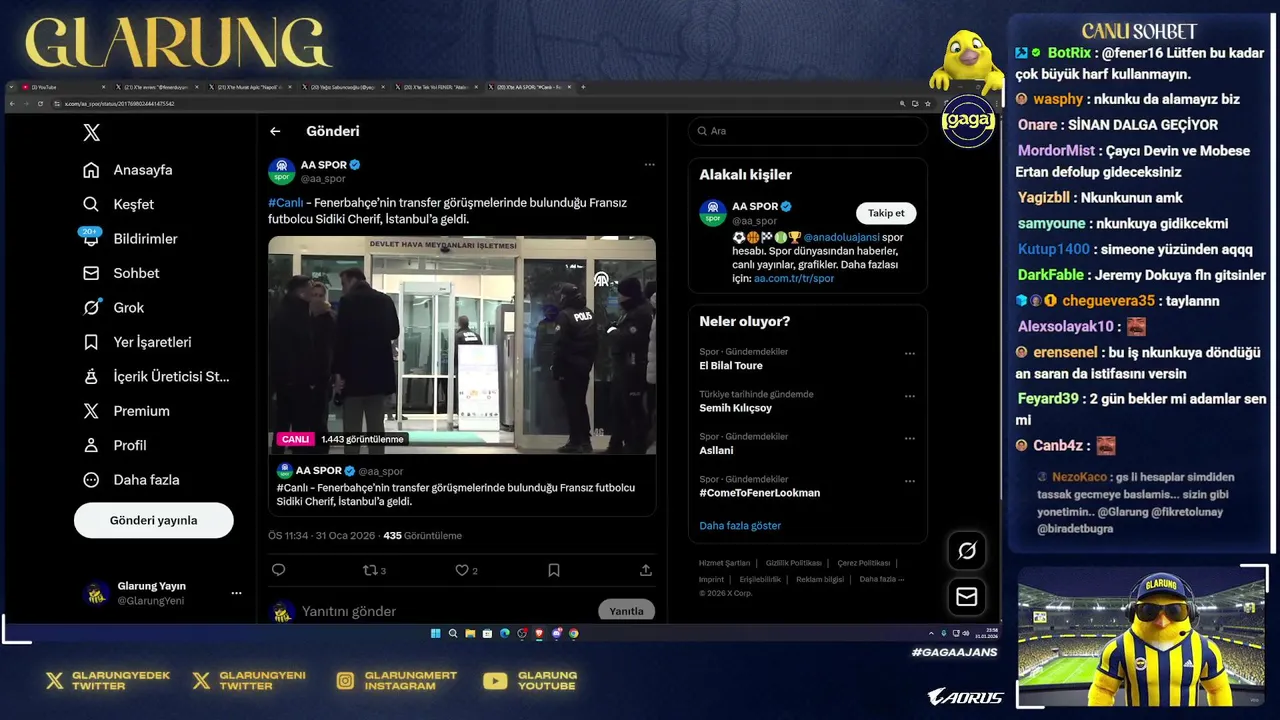1280x720 pixels.
Task: Open the post's three-dot more menu
Action: [x=649, y=165]
